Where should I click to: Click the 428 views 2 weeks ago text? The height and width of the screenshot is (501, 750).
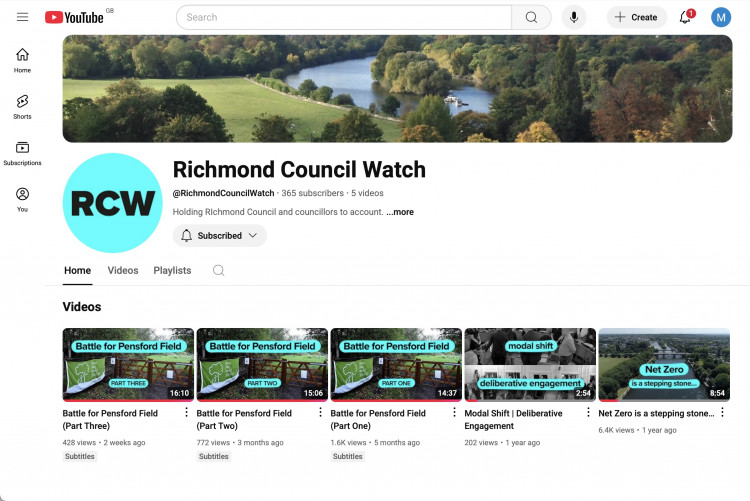pyautogui.click(x=104, y=443)
